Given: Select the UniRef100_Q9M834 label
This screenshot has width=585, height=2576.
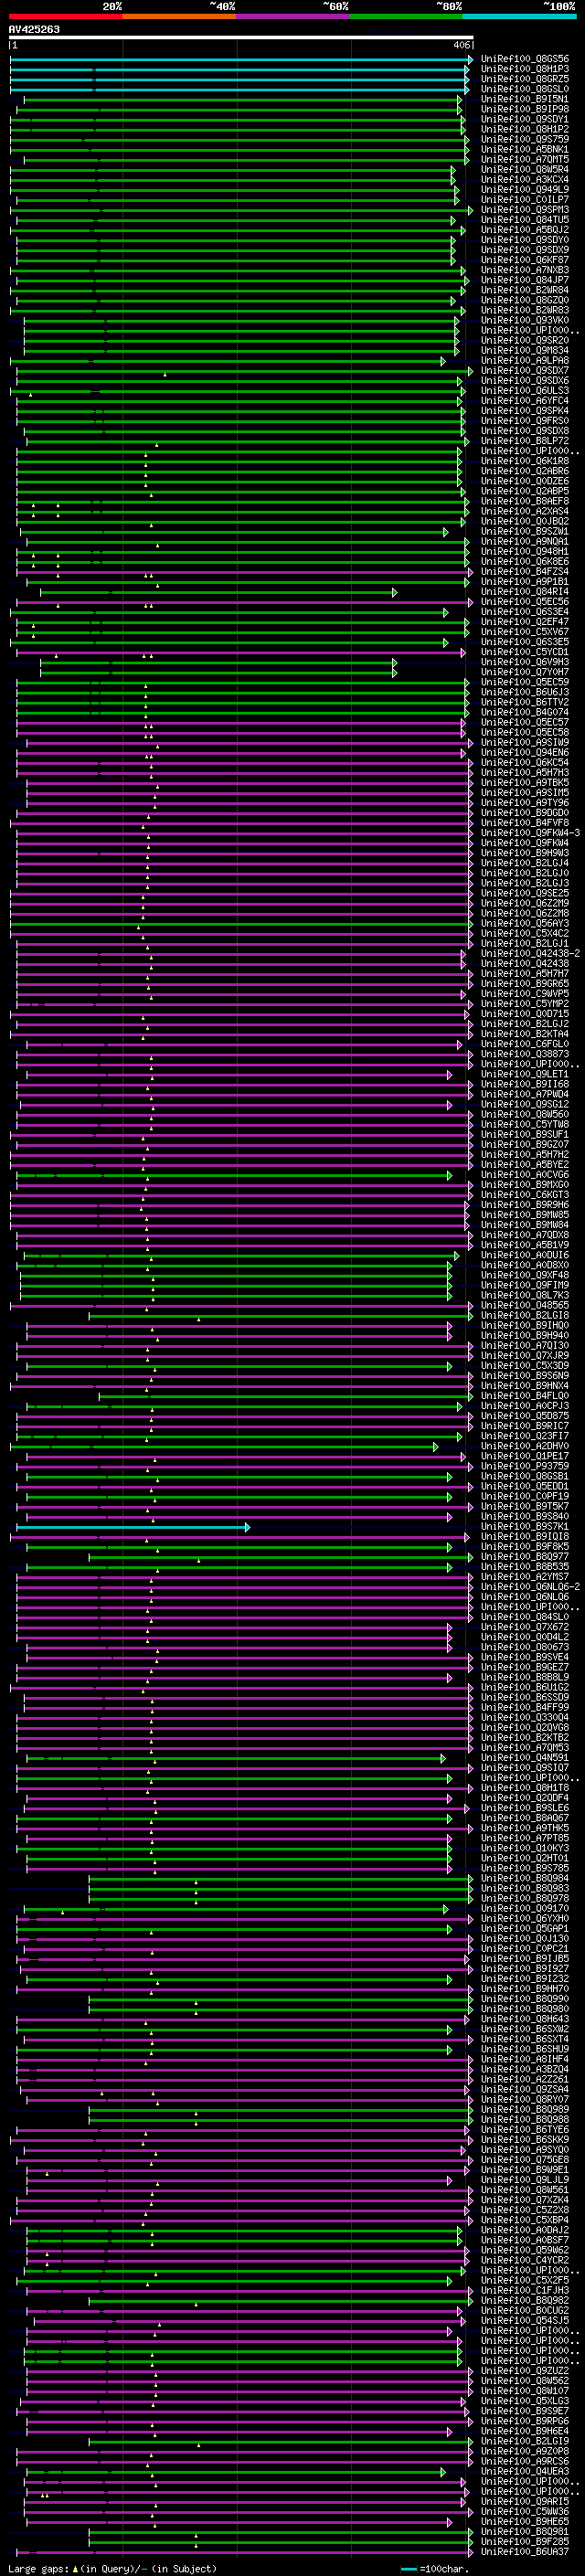Looking at the screenshot, I should [525, 350].
